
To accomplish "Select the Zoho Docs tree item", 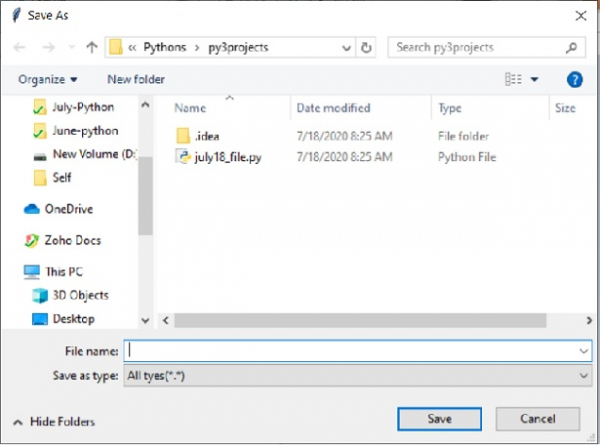I will coord(72,240).
